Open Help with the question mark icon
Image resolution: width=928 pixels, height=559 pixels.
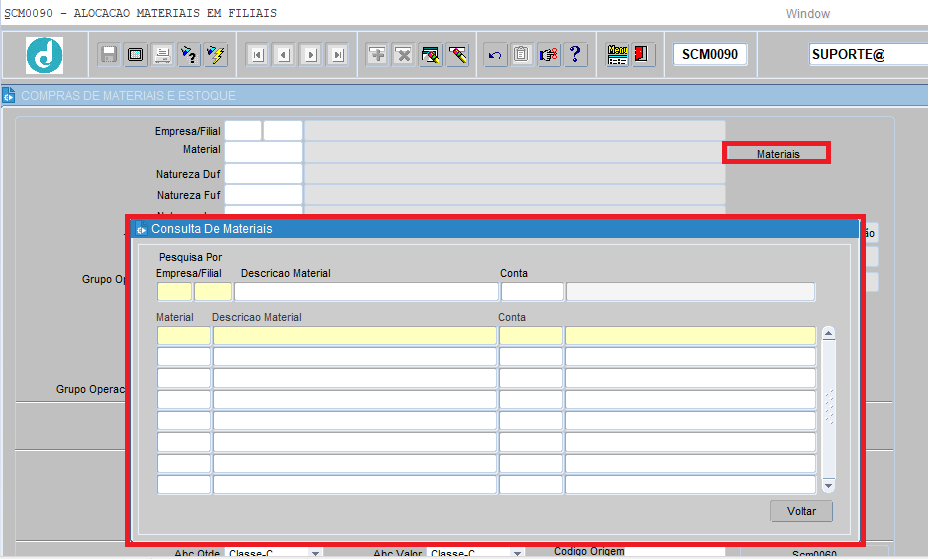point(575,55)
